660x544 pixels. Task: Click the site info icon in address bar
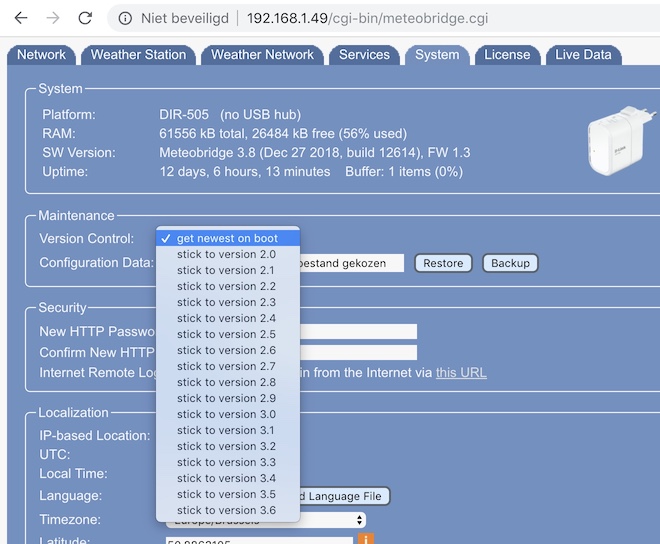point(125,18)
